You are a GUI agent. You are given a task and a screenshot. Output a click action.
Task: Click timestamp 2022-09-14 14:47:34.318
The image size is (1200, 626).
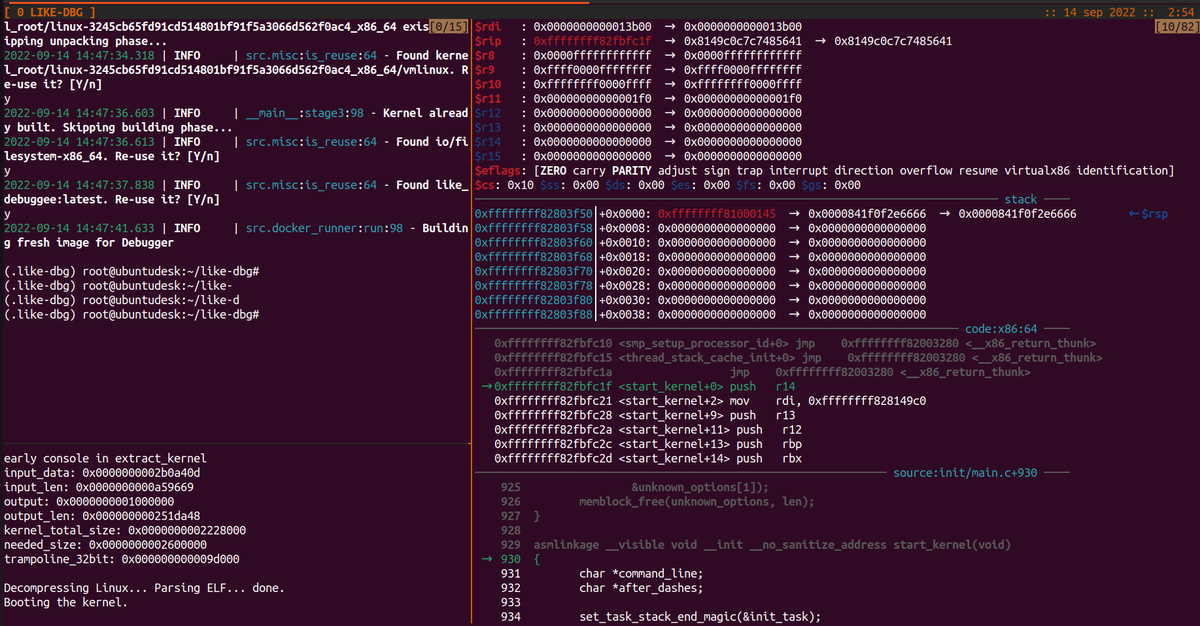(80, 55)
